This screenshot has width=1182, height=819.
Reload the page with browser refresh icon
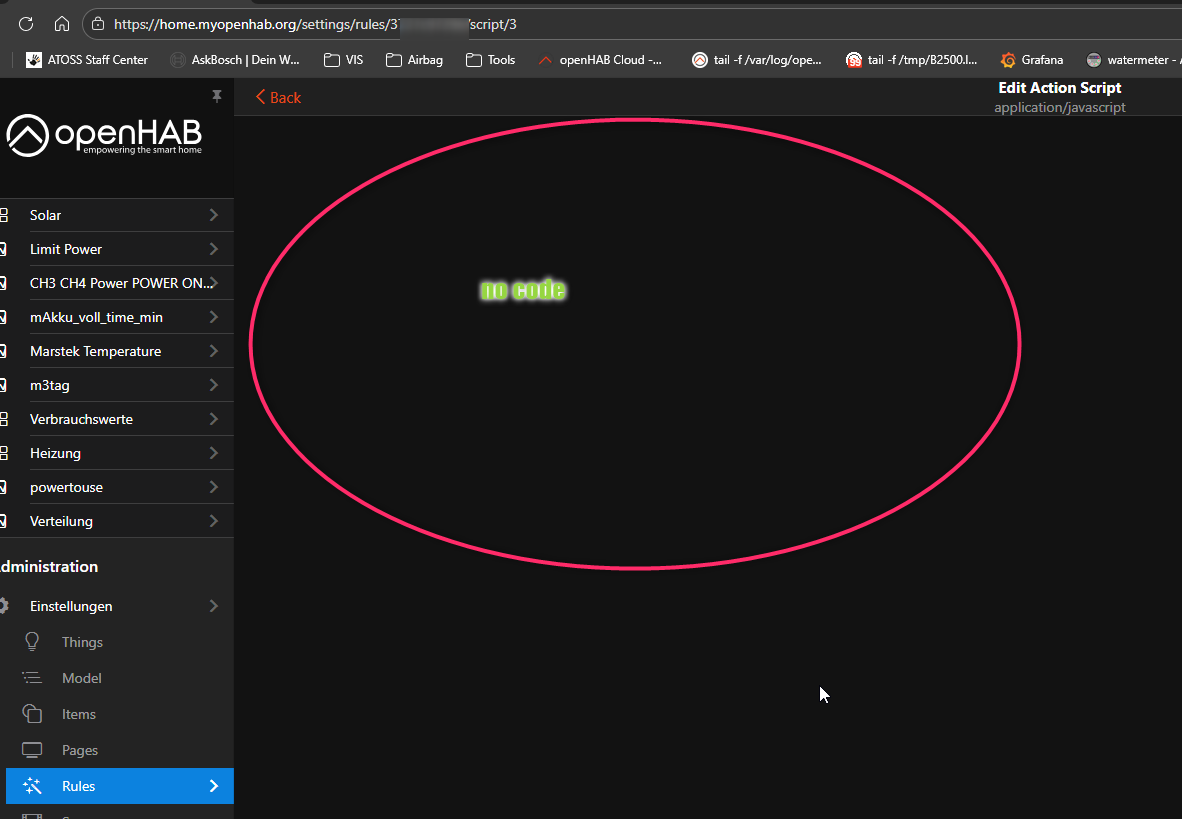(26, 24)
